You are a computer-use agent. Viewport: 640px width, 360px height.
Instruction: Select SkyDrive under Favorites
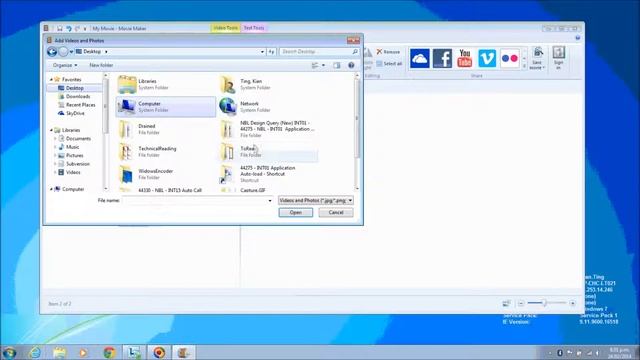[75, 113]
